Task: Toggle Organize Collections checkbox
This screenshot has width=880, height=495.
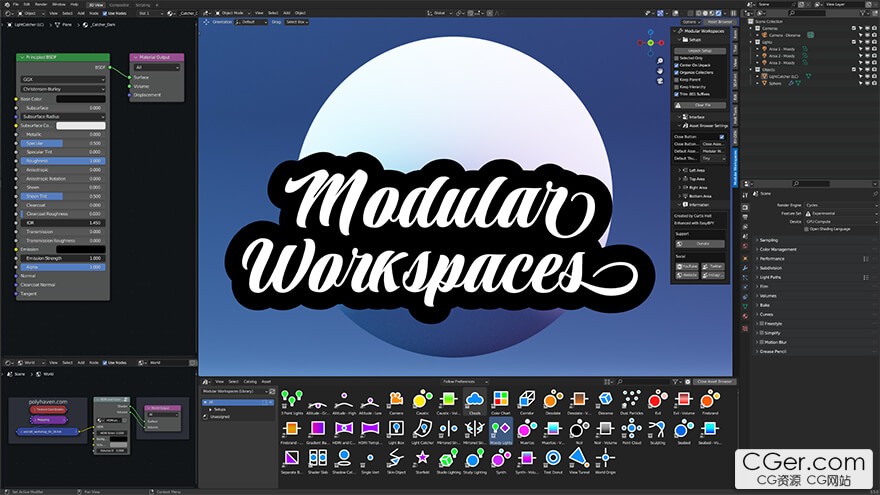Action: click(676, 72)
